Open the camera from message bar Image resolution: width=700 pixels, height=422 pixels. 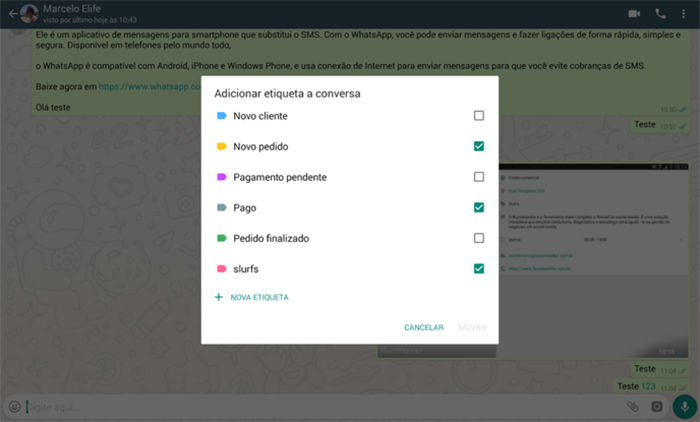pos(657,407)
